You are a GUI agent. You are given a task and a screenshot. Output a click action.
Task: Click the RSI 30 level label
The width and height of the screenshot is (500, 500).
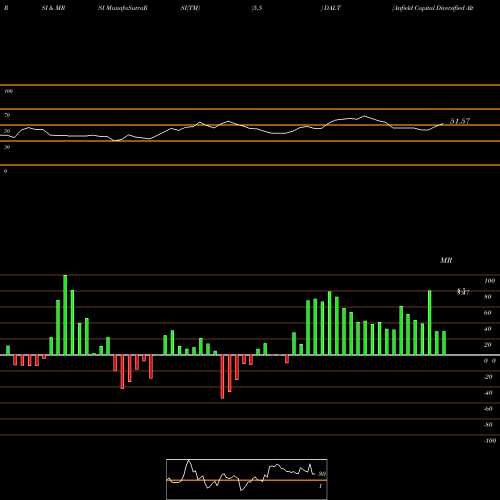tap(7, 147)
